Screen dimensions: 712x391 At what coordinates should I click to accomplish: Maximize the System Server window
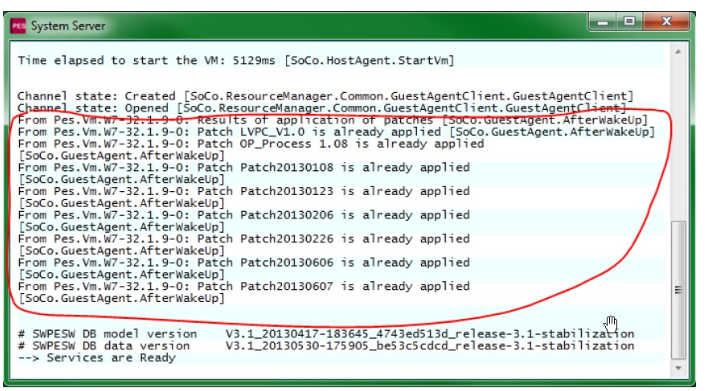629,22
